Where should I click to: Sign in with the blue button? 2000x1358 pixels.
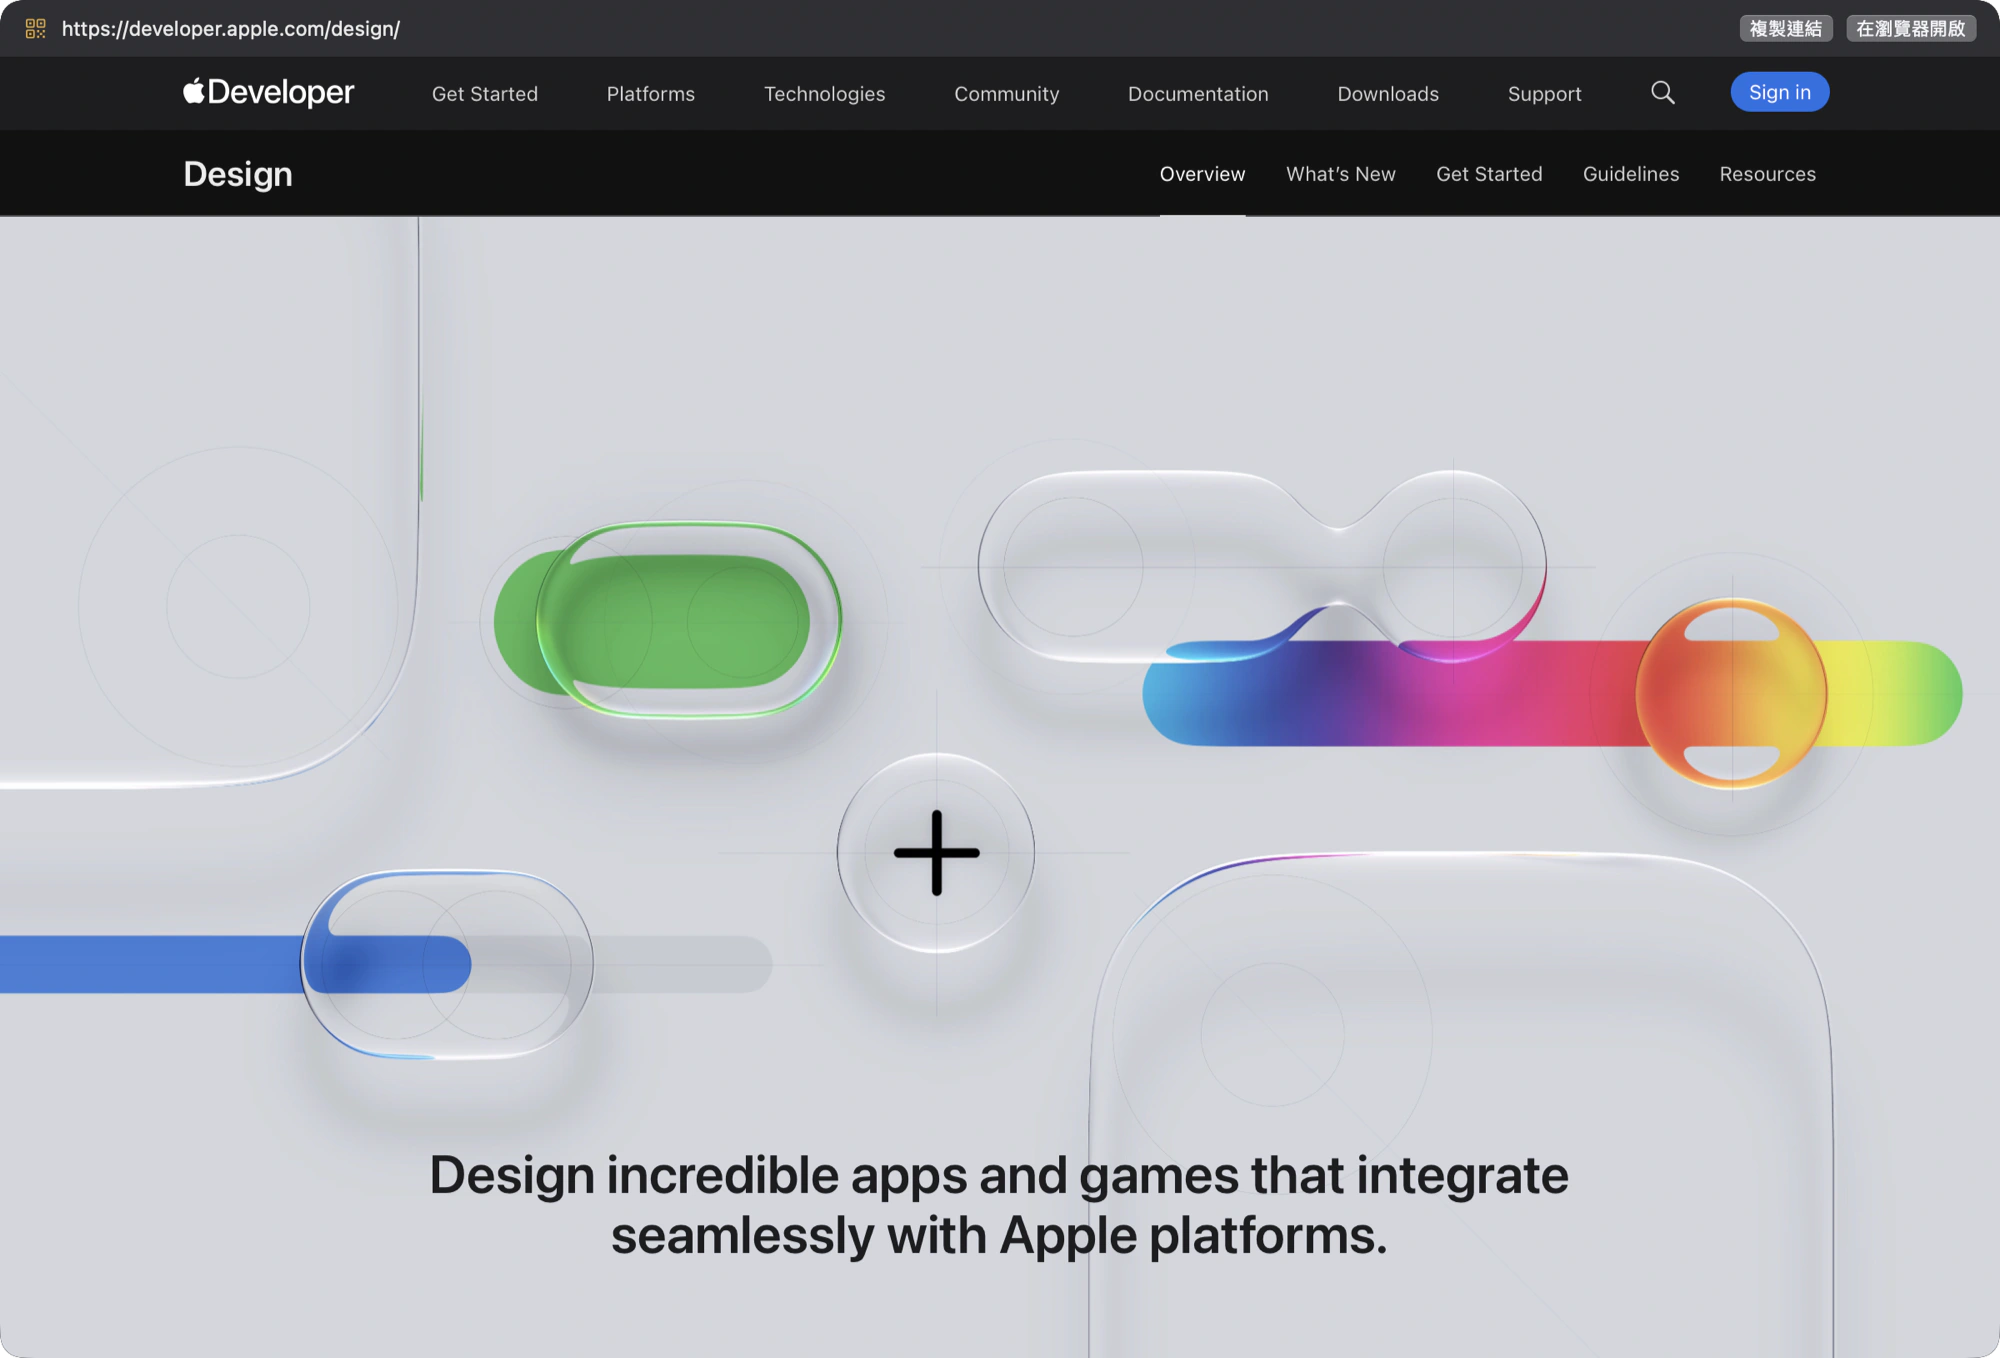1779,92
